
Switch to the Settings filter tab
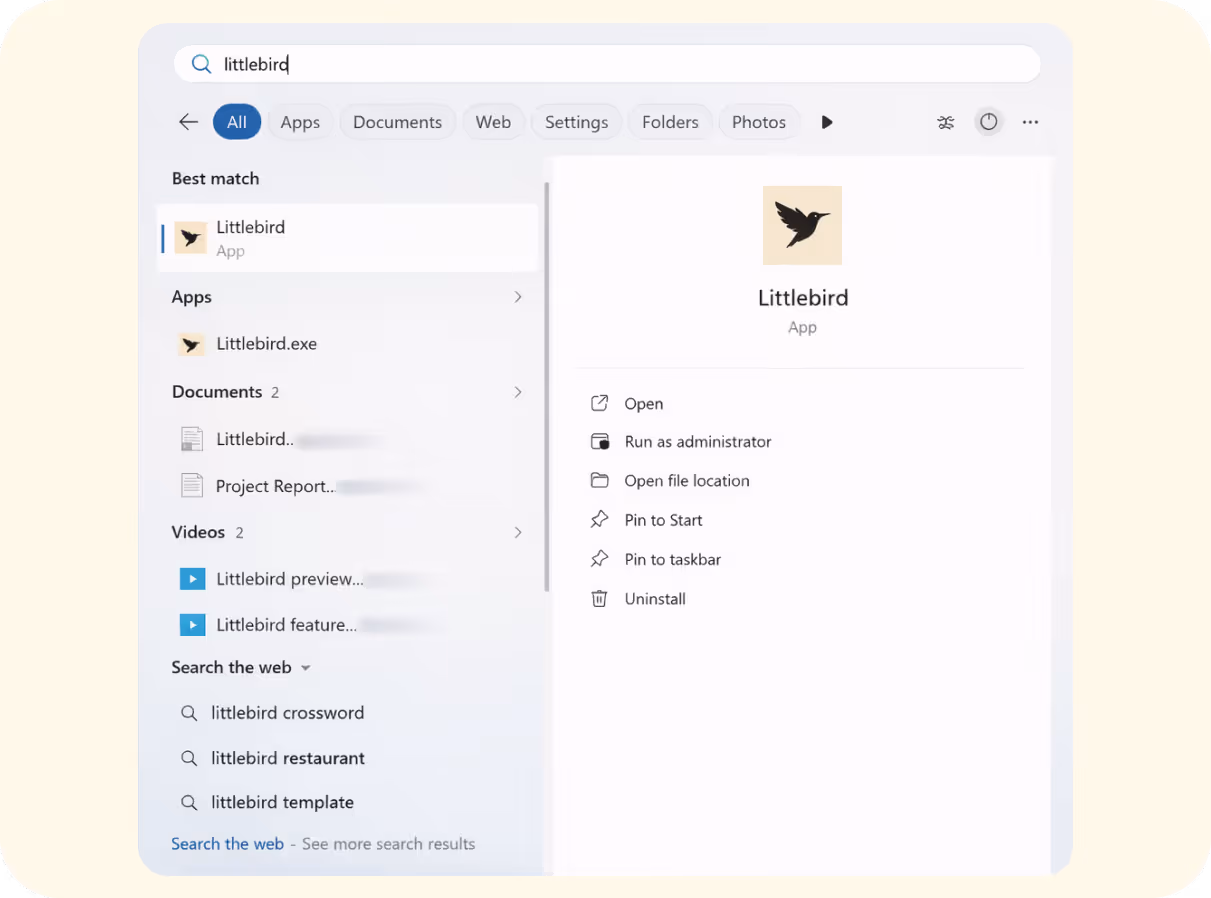(576, 121)
